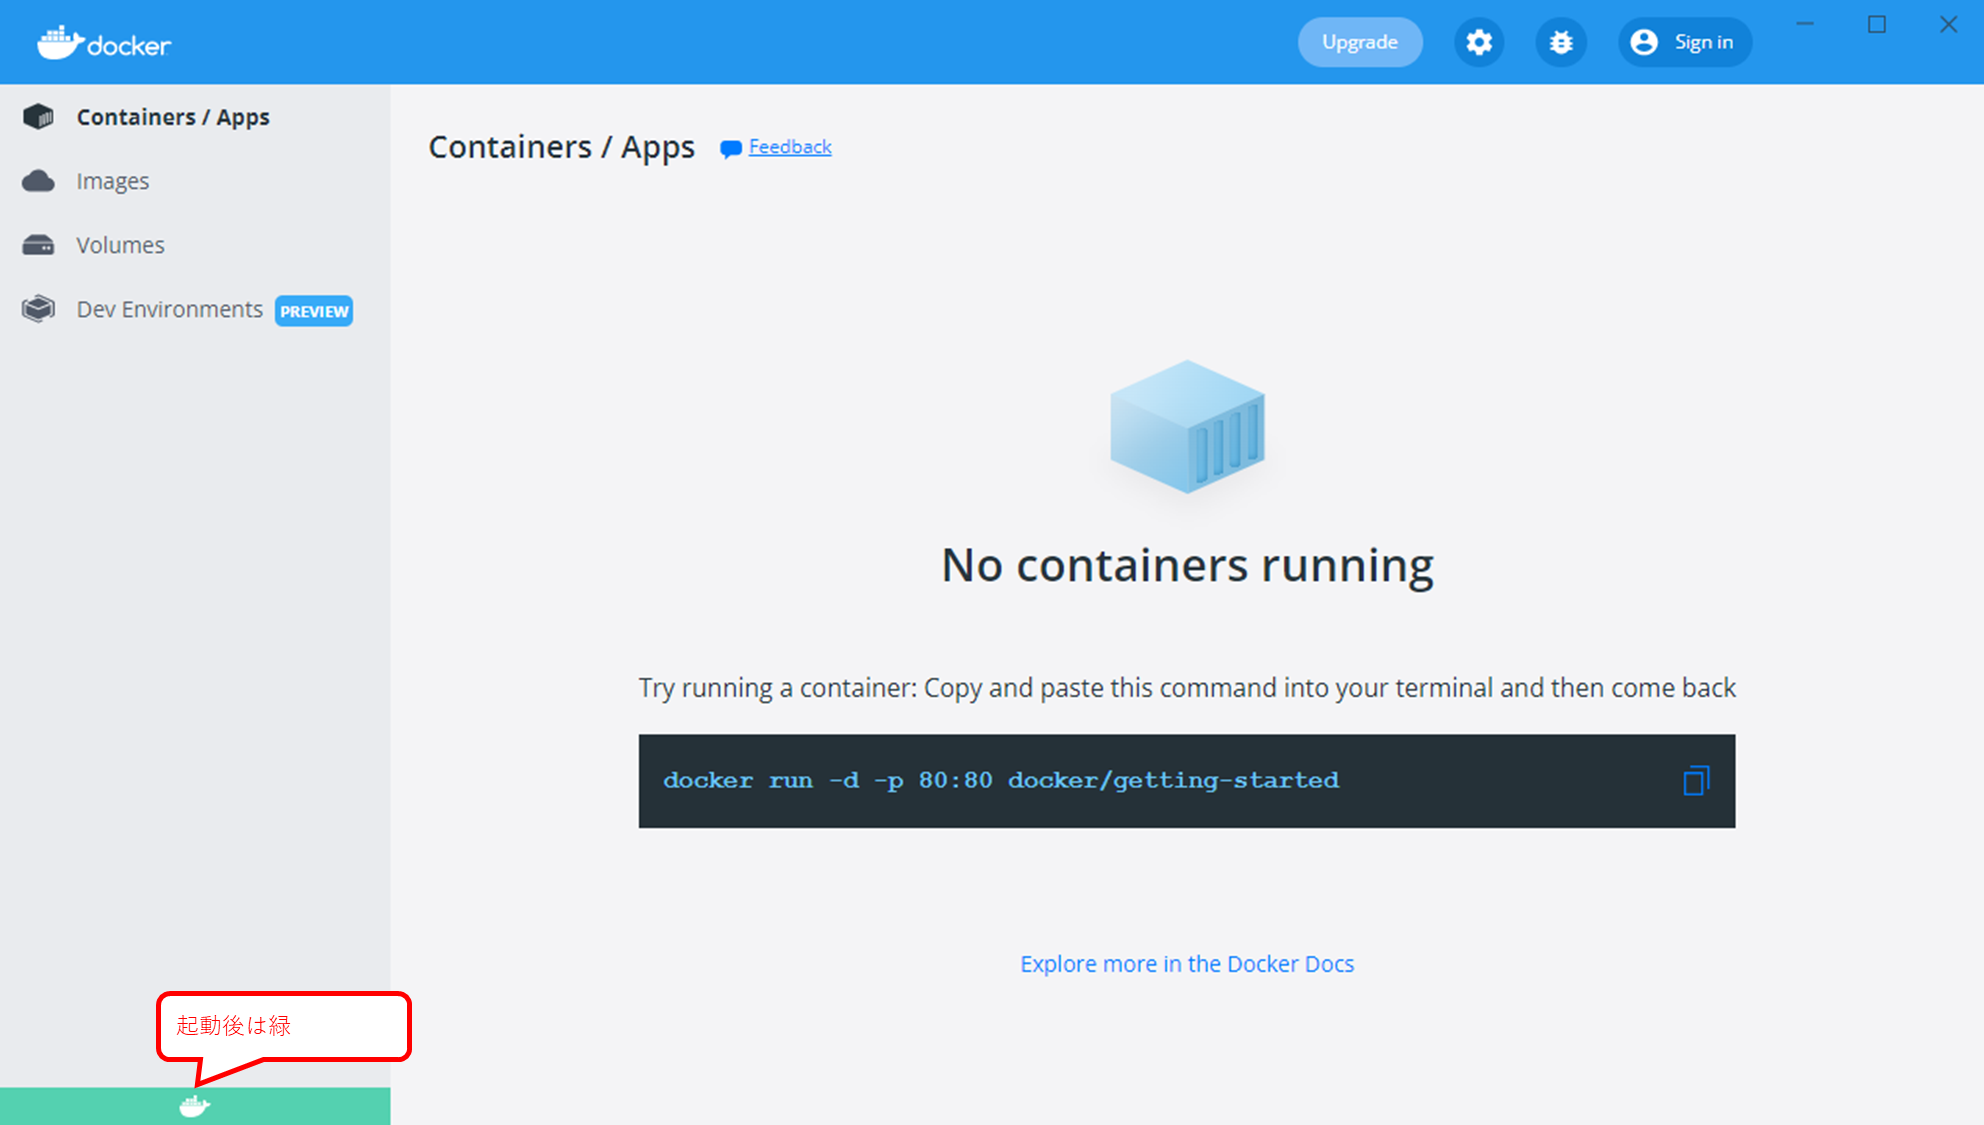Click the PREVIEW badge
1984x1125 pixels.
(314, 311)
